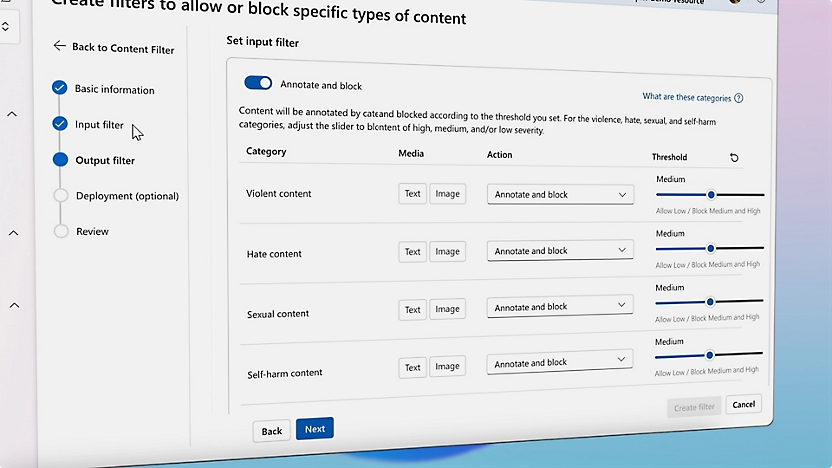Viewport: 832px width, 468px height.
Task: Click the up-down expander at the sidebar top
Action: pos(5,26)
